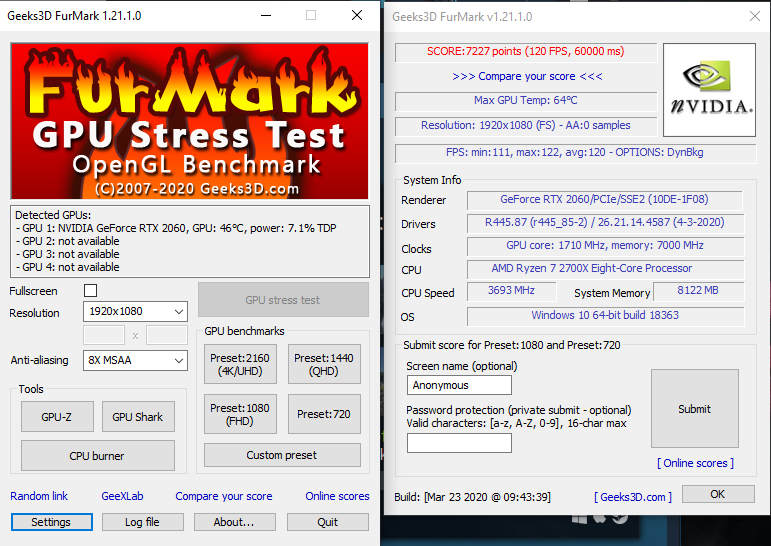This screenshot has width=771, height=546.
Task: Click the GPU 1: NVIDIA GeForce RTX 2060 line
Action: click(x=176, y=228)
